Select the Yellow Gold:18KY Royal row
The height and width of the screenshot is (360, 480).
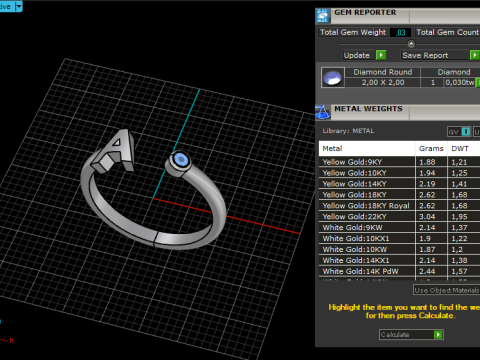click(x=399, y=206)
